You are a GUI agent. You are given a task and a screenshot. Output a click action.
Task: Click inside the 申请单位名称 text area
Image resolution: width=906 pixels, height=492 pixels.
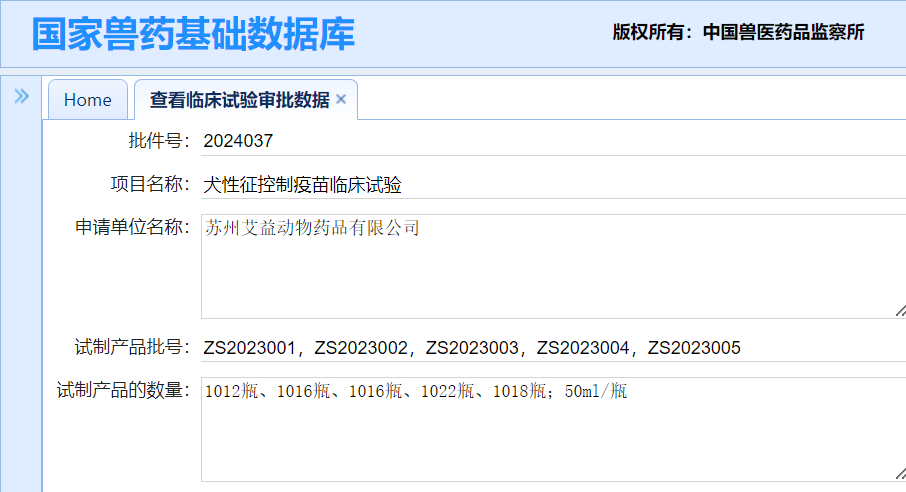(554, 266)
